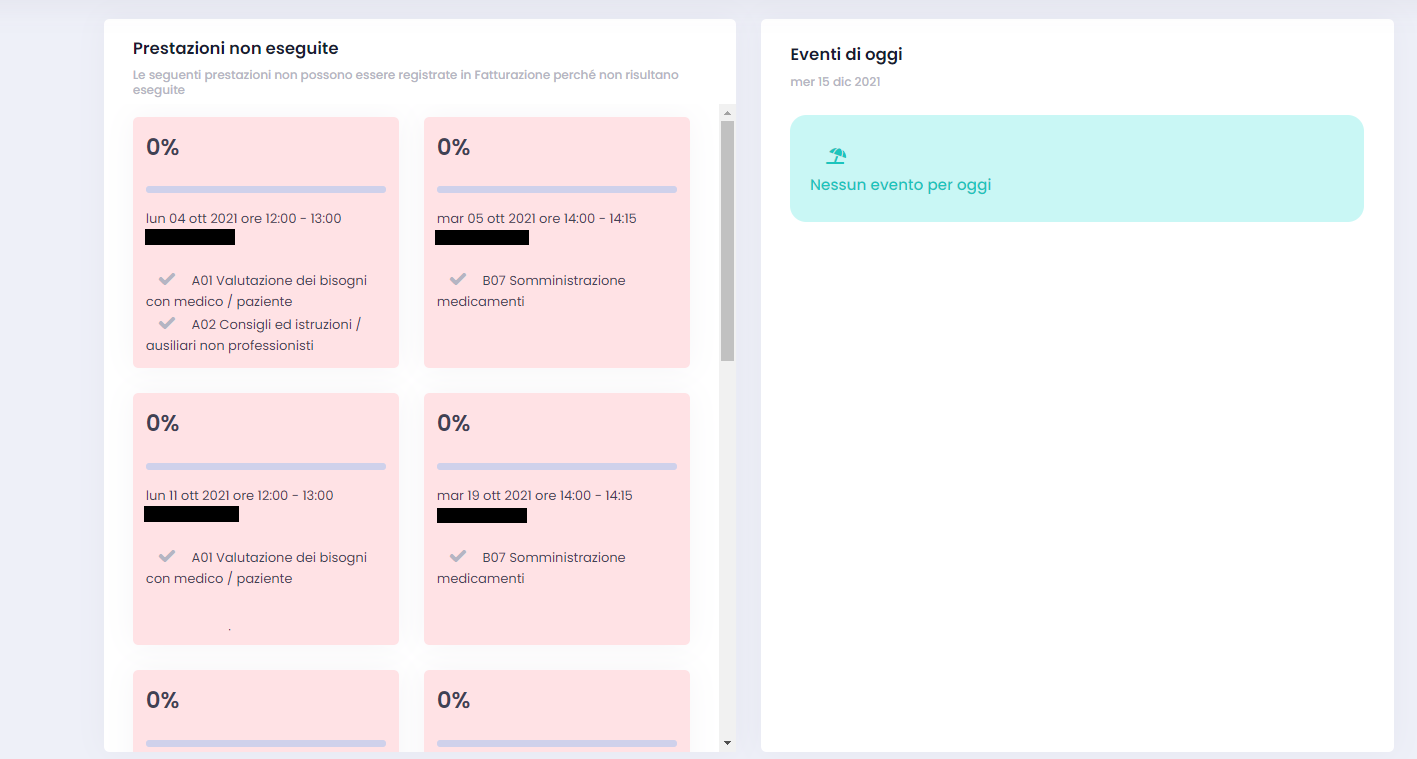Click the Prestazioni non eseguite heading

click(235, 48)
